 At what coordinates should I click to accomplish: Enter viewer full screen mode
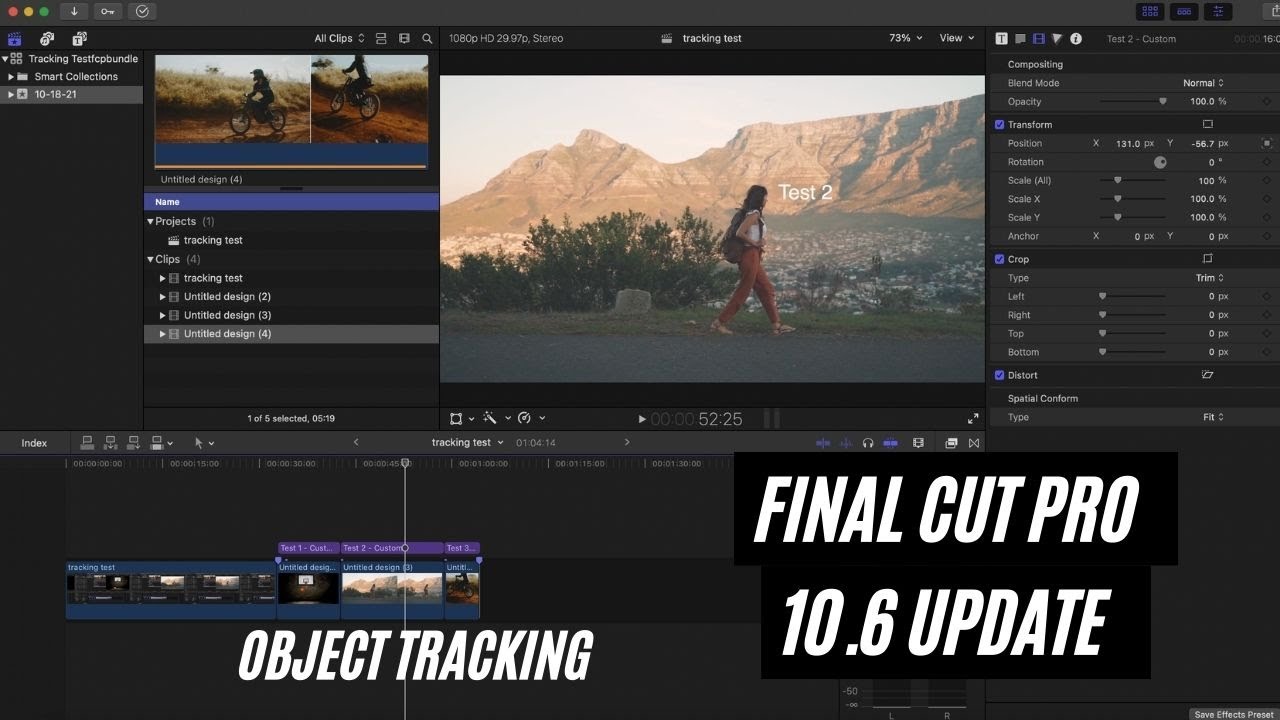pyautogui.click(x=973, y=419)
